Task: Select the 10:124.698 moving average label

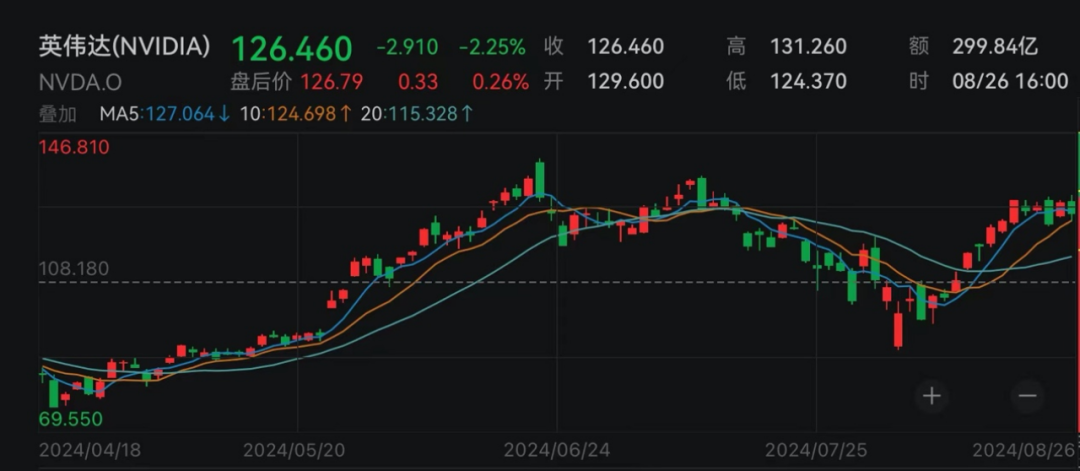Action: (x=297, y=114)
